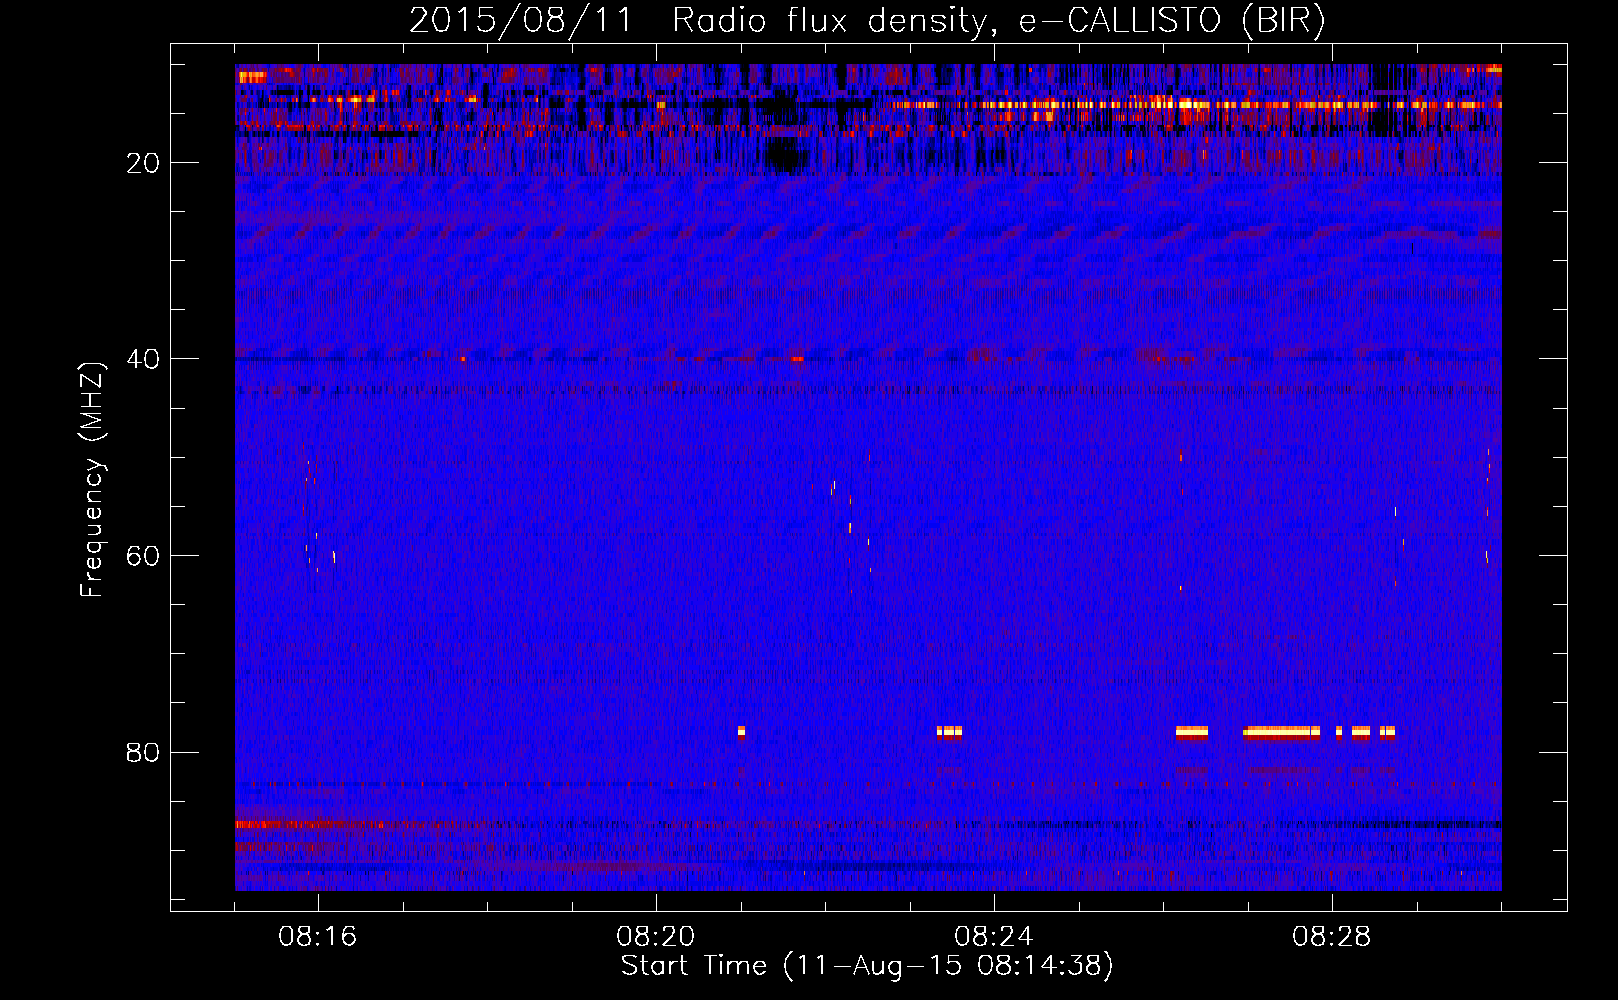Select the 60 MHz frequency tick label
This screenshot has width=1618, height=1000.
[143, 556]
